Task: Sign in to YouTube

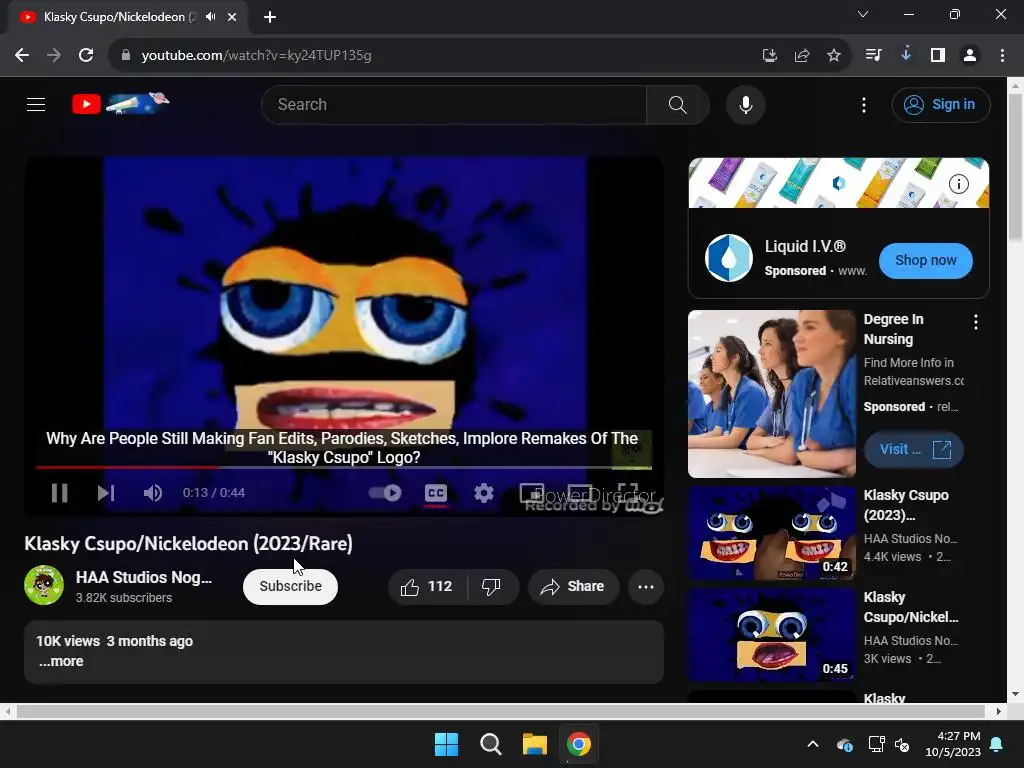Action: (x=940, y=104)
